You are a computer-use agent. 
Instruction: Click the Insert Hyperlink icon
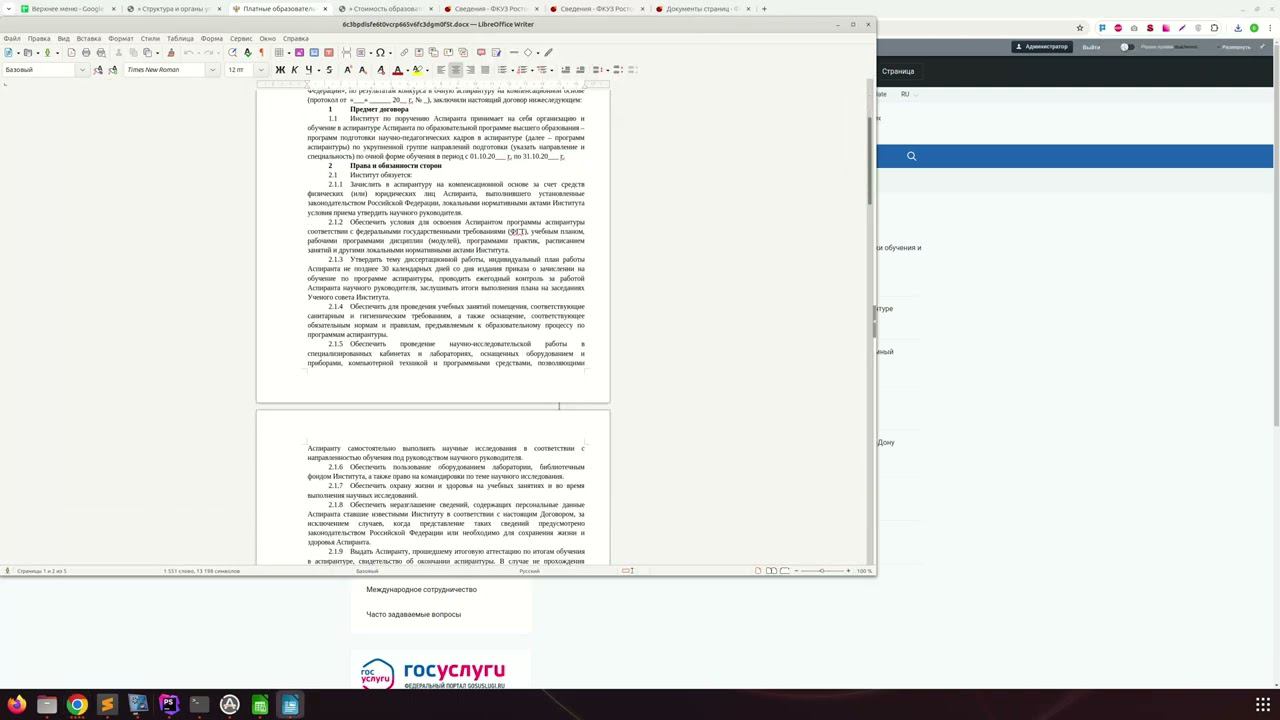[x=404, y=52]
